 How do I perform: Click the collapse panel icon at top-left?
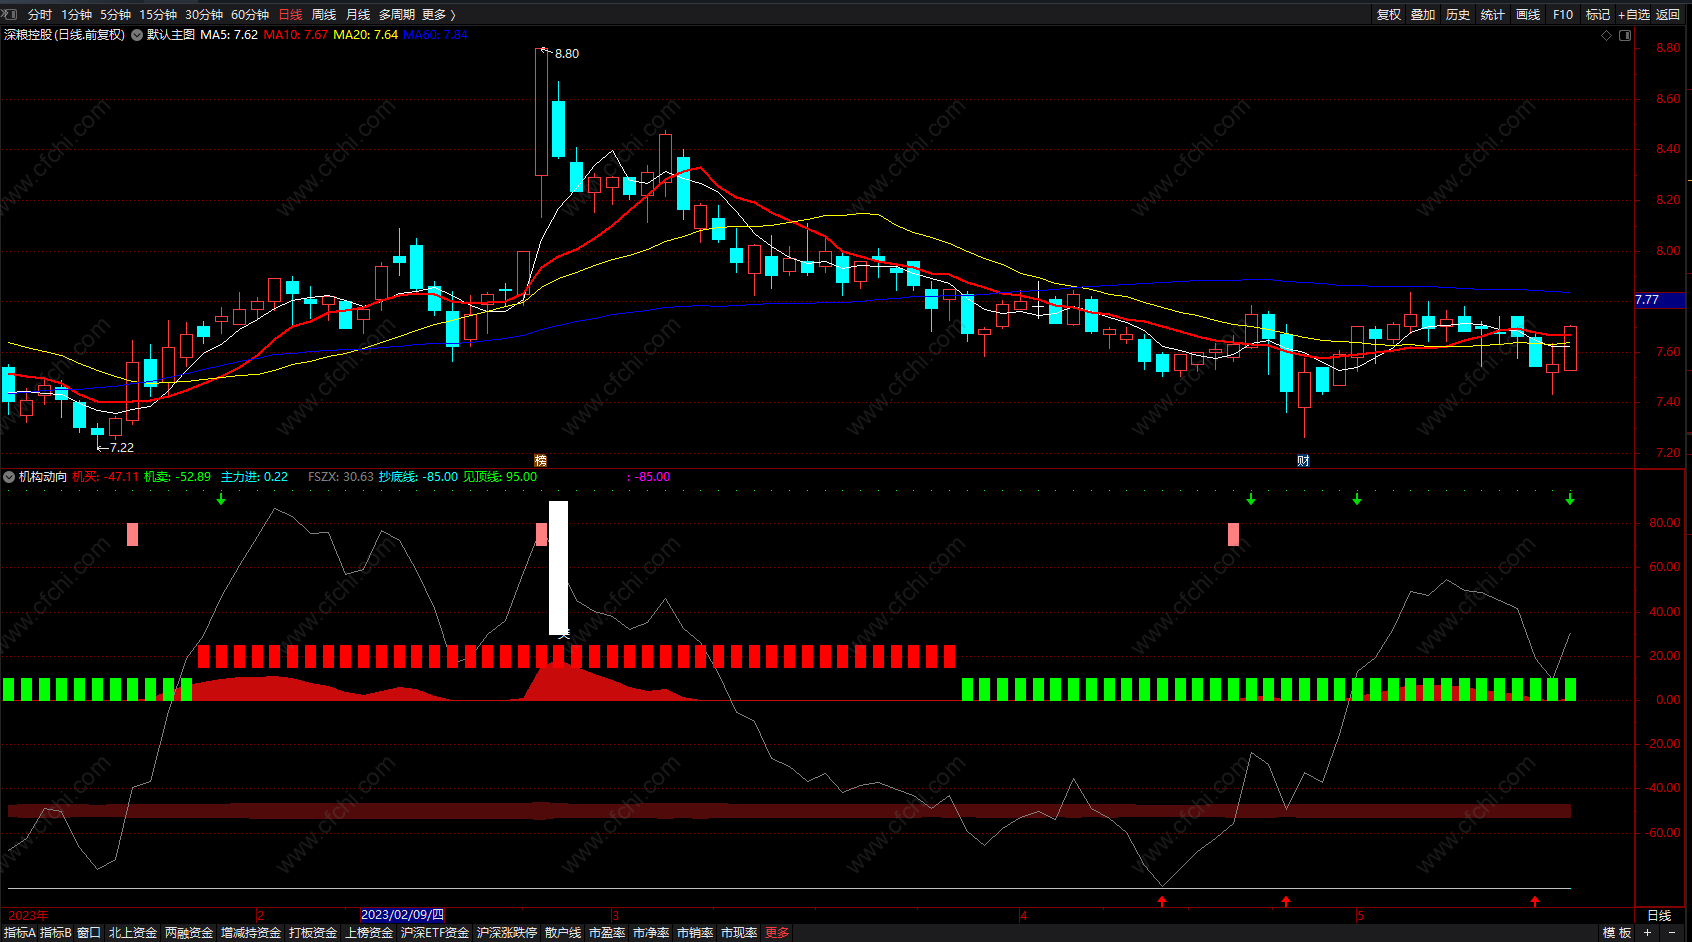[x=11, y=14]
